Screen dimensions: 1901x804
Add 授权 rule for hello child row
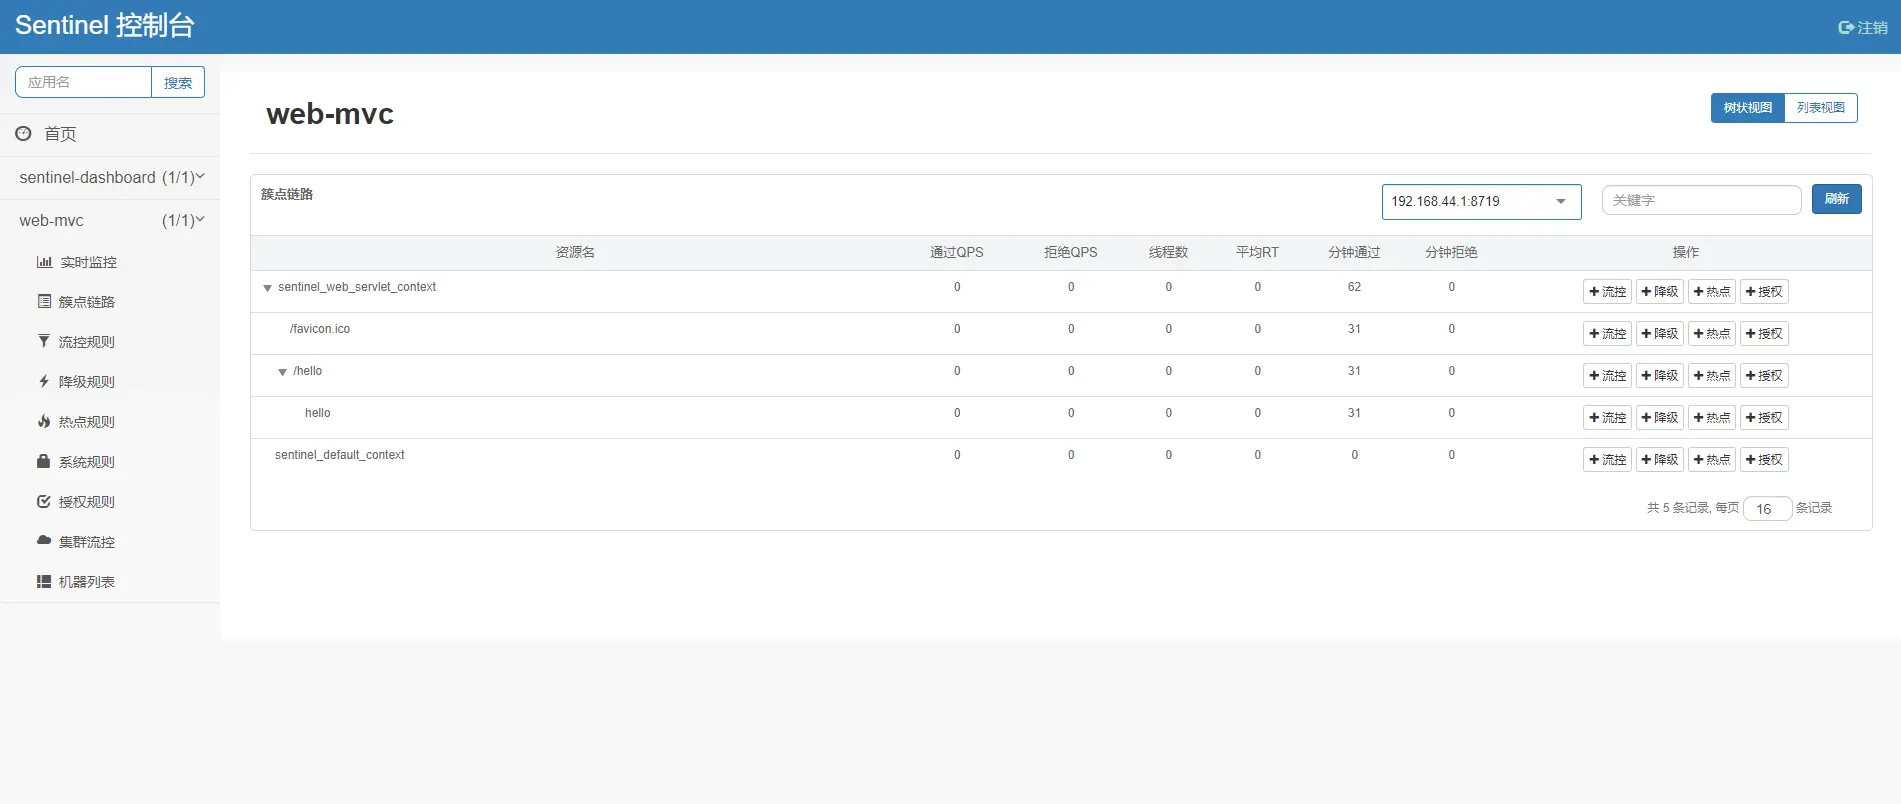(x=1764, y=418)
